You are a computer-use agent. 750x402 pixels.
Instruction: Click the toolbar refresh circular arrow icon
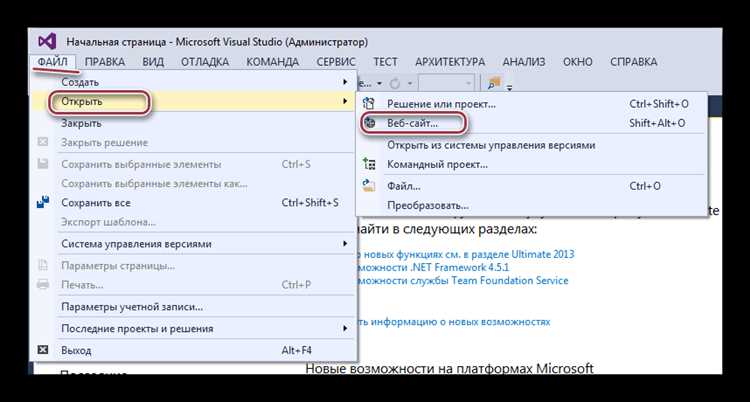coord(395,84)
